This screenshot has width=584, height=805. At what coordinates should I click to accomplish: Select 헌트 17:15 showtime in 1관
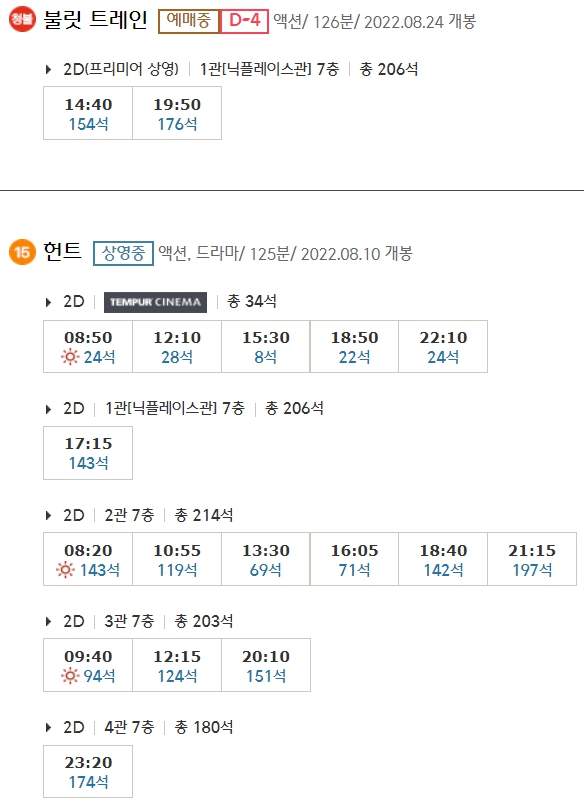[x=88, y=453]
